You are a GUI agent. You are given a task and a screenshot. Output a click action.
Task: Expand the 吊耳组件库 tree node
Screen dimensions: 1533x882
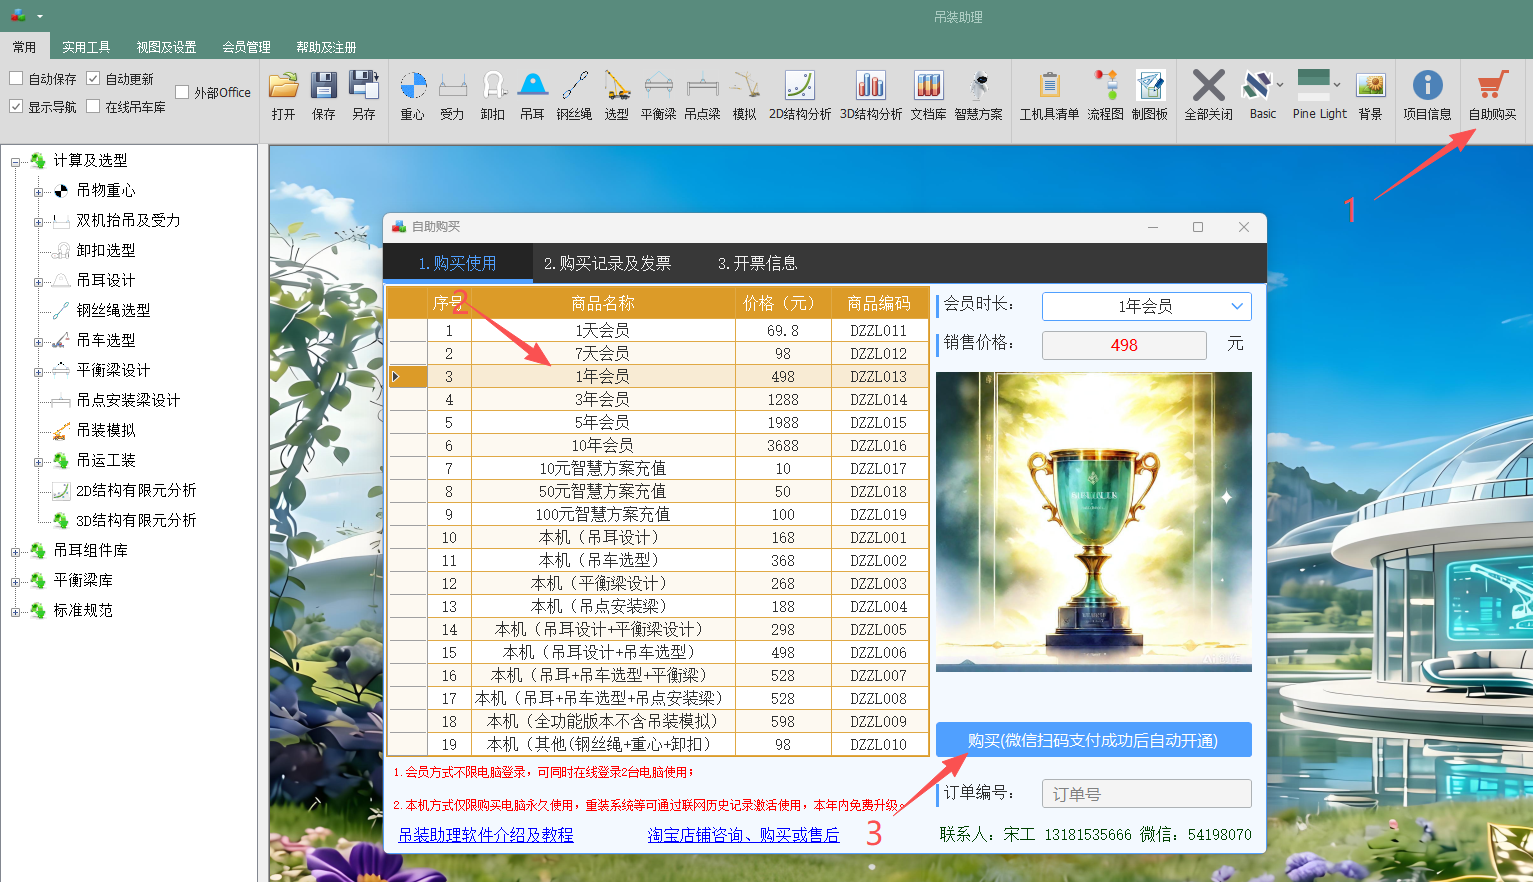click(15, 552)
